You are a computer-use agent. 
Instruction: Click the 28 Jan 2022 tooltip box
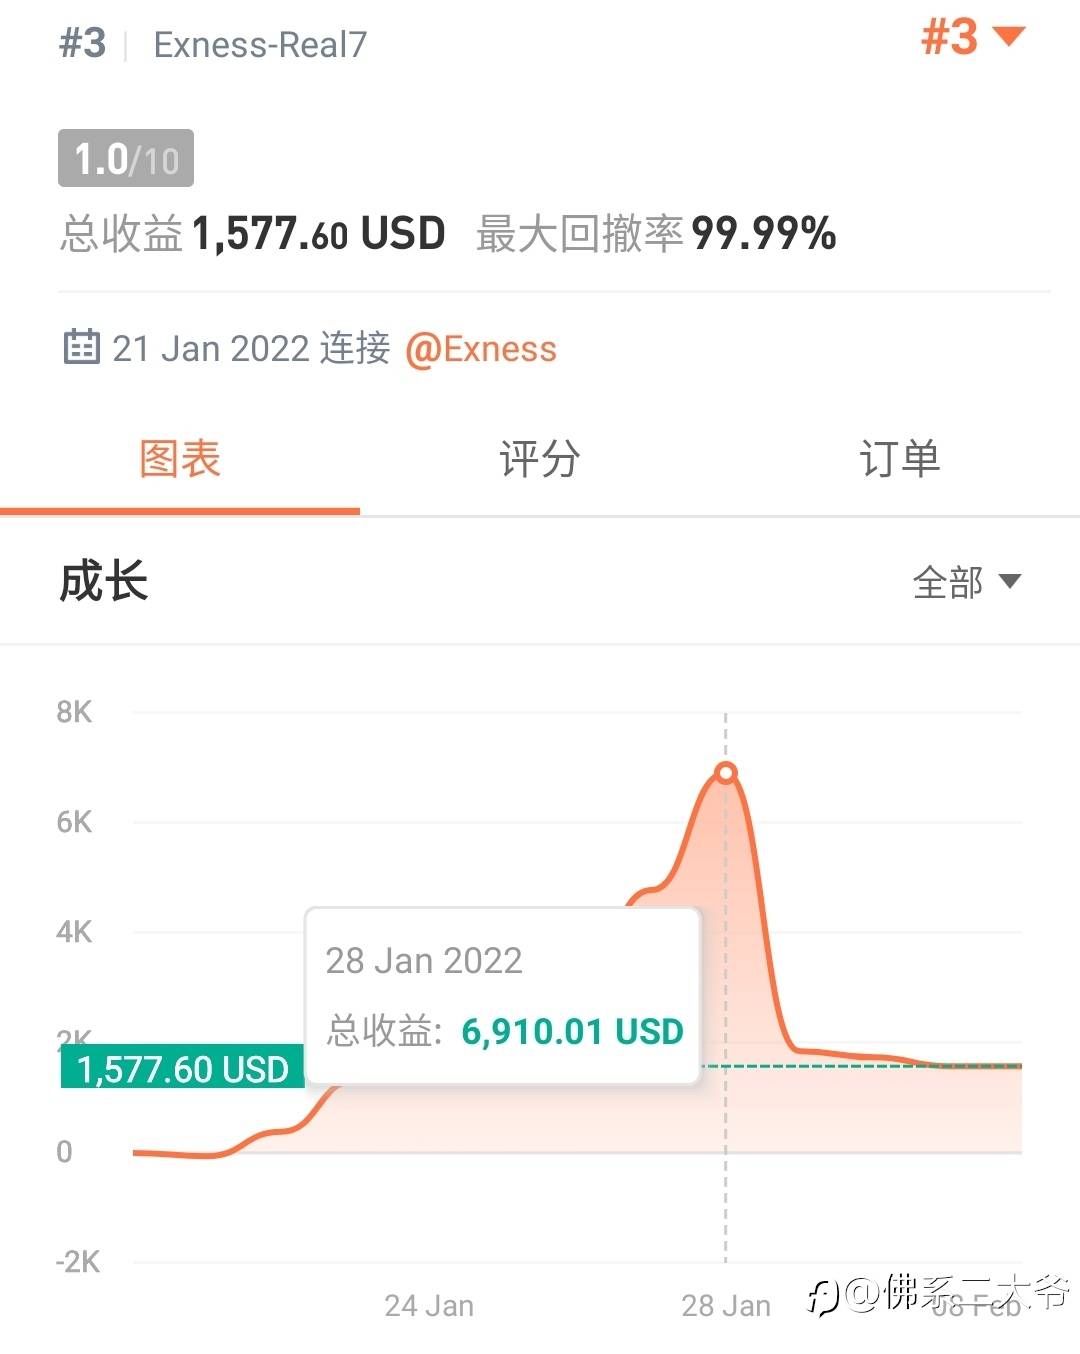(502, 996)
